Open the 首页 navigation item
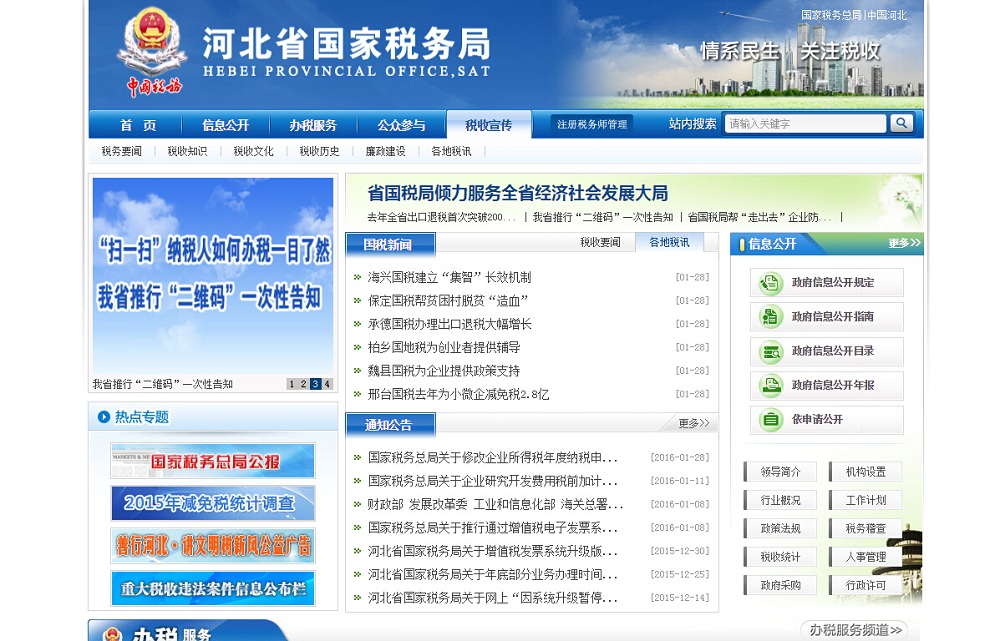Viewport: 1000px width, 641px height. pos(138,125)
